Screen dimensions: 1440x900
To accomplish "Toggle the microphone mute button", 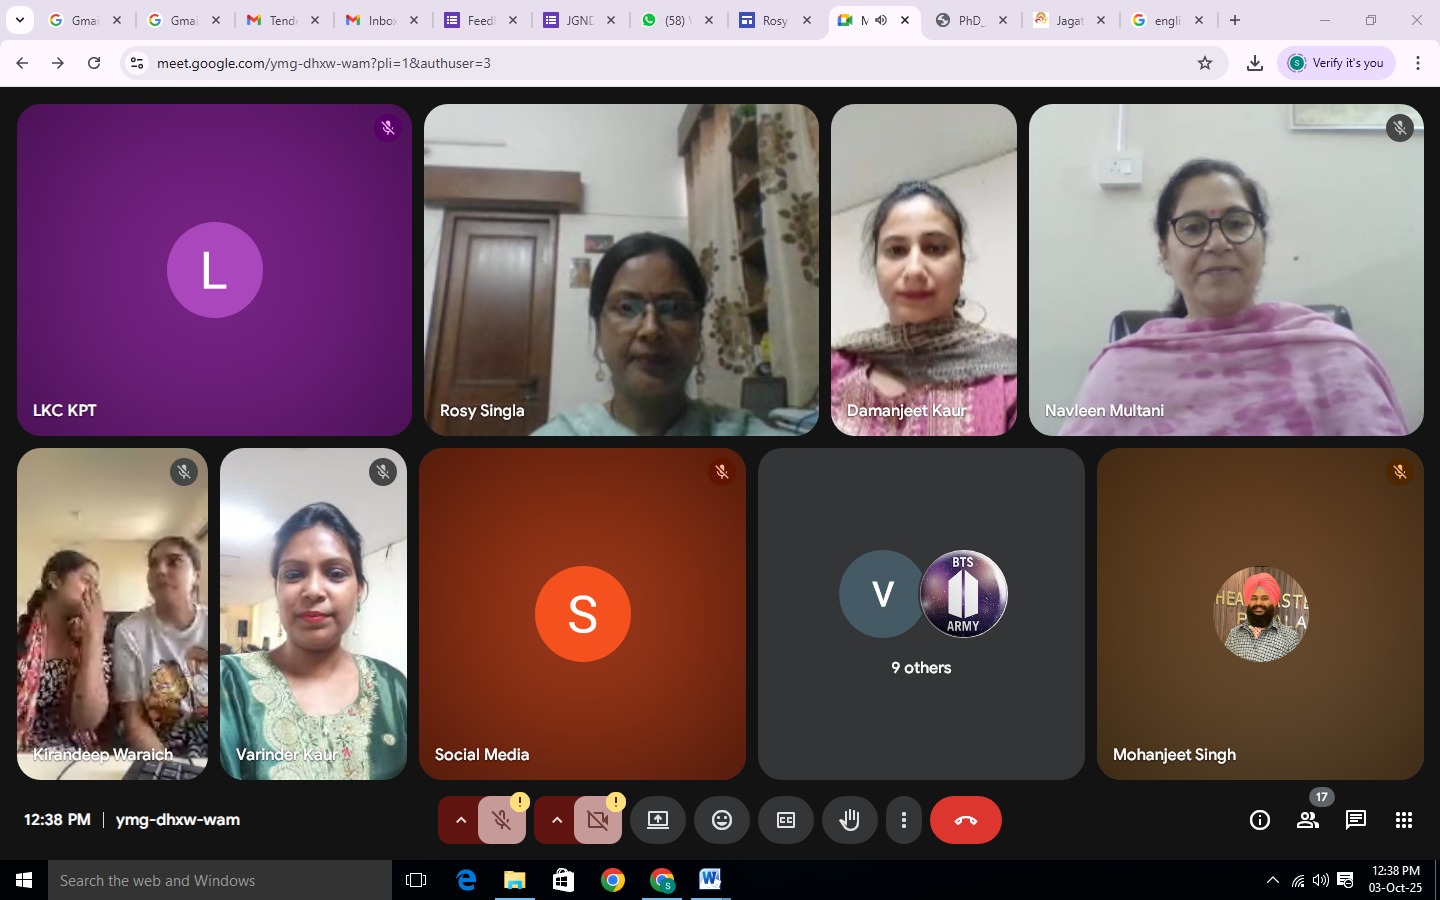I will (x=502, y=820).
